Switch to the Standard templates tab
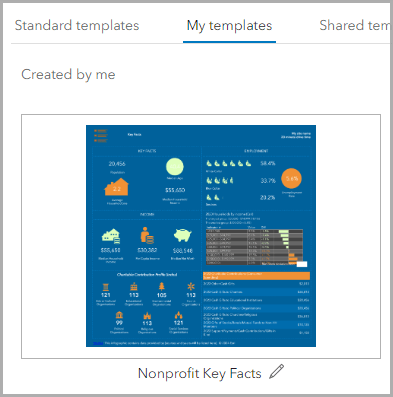The image size is (393, 397). [x=77, y=26]
